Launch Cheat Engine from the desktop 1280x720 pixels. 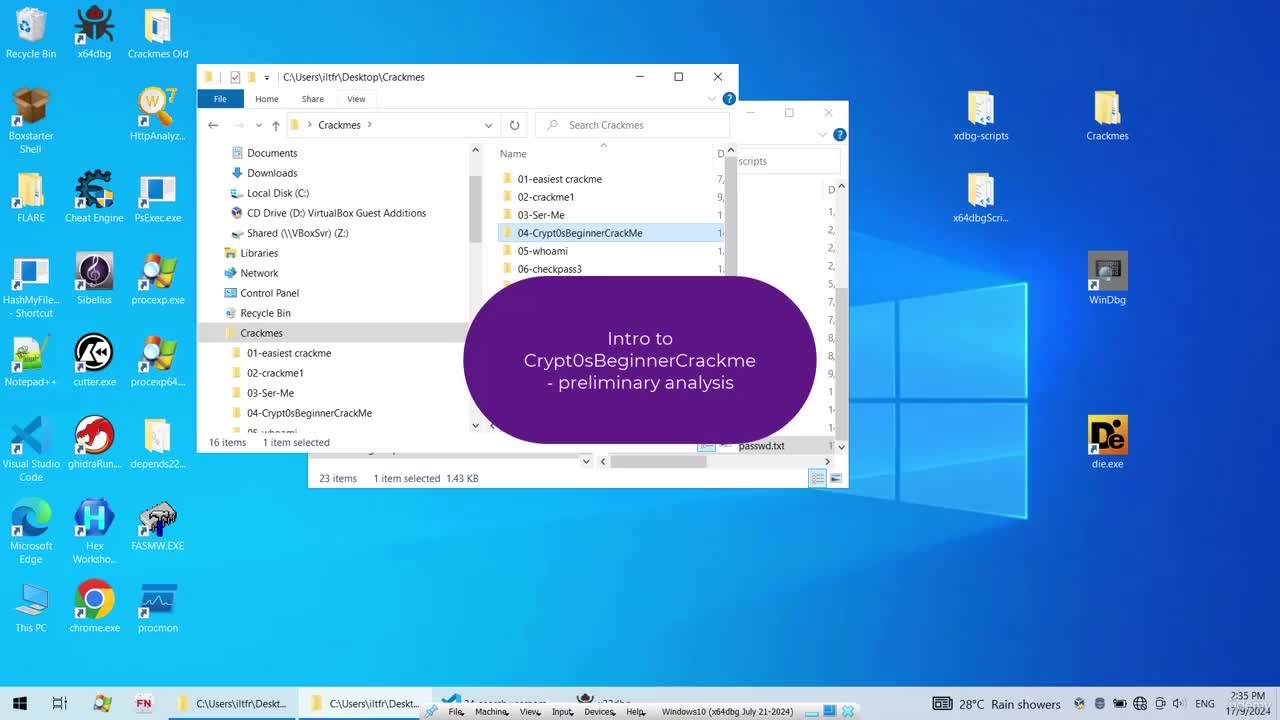point(94,197)
